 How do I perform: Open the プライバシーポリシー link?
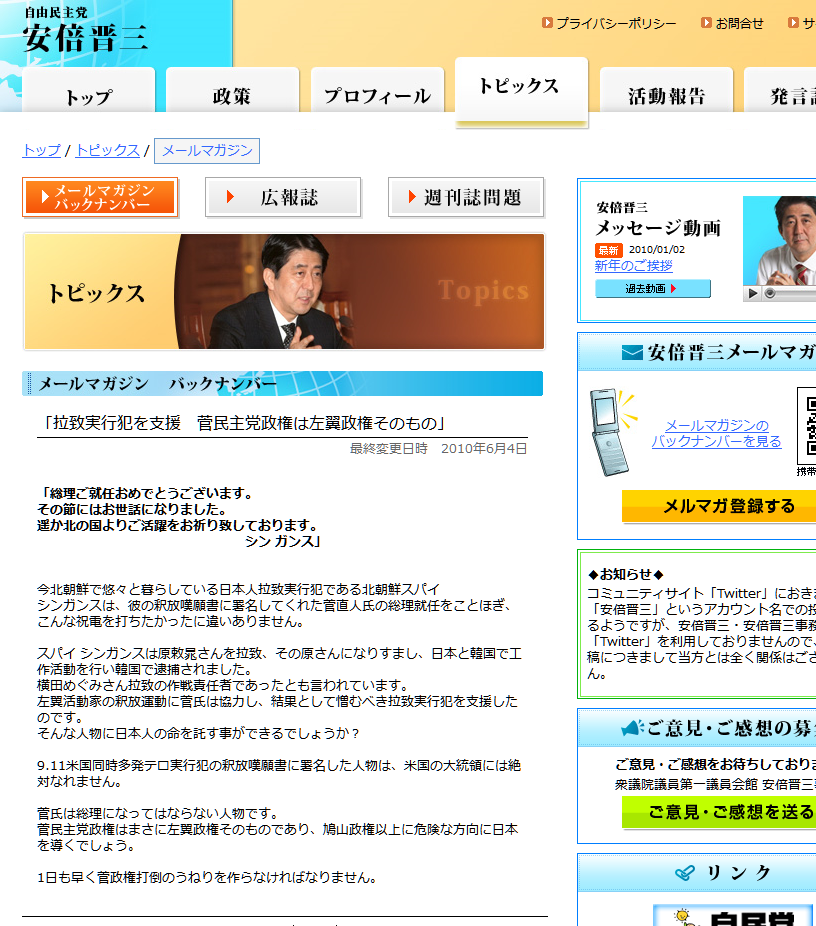click(616, 23)
